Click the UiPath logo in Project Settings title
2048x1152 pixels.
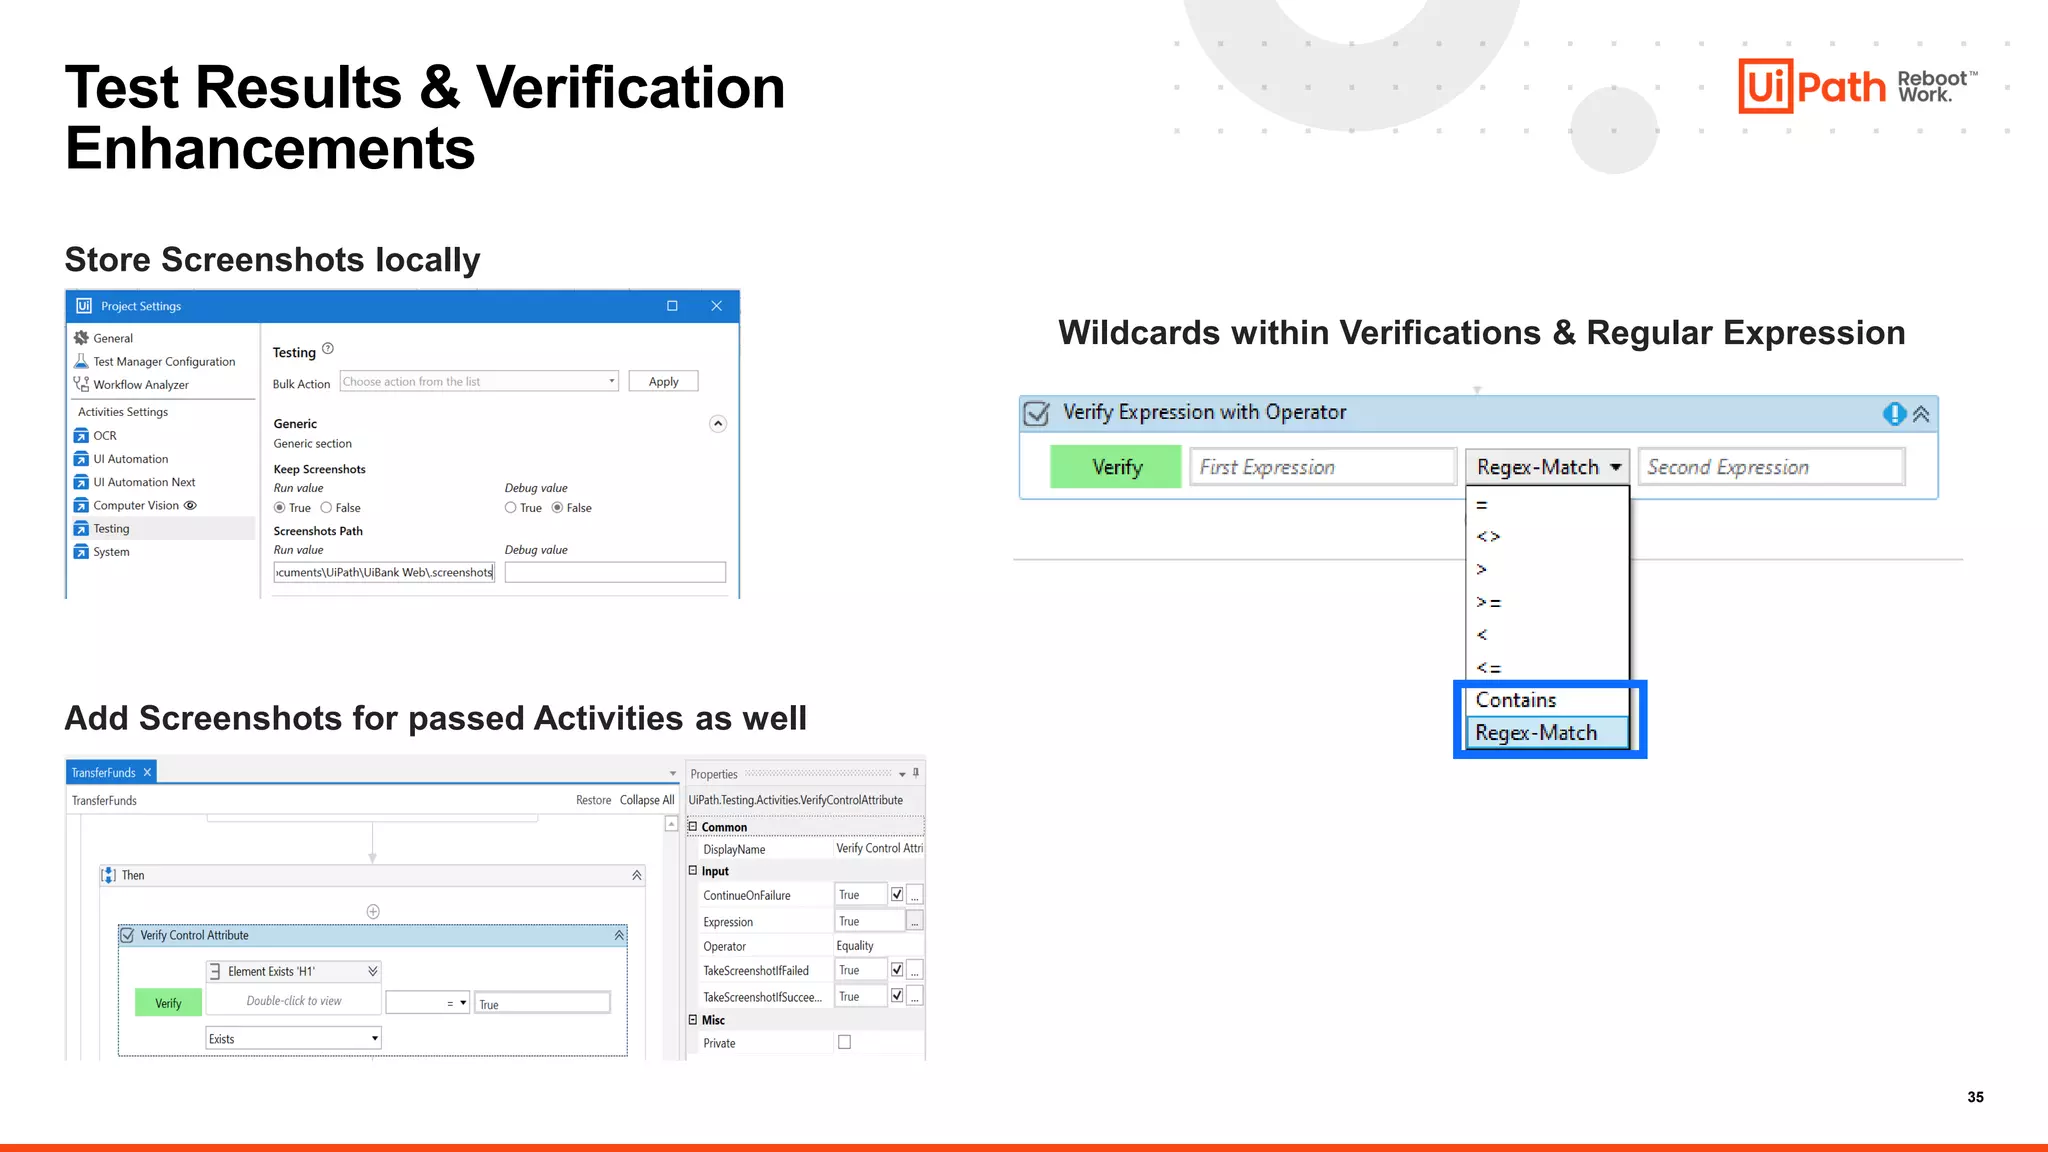tap(84, 306)
